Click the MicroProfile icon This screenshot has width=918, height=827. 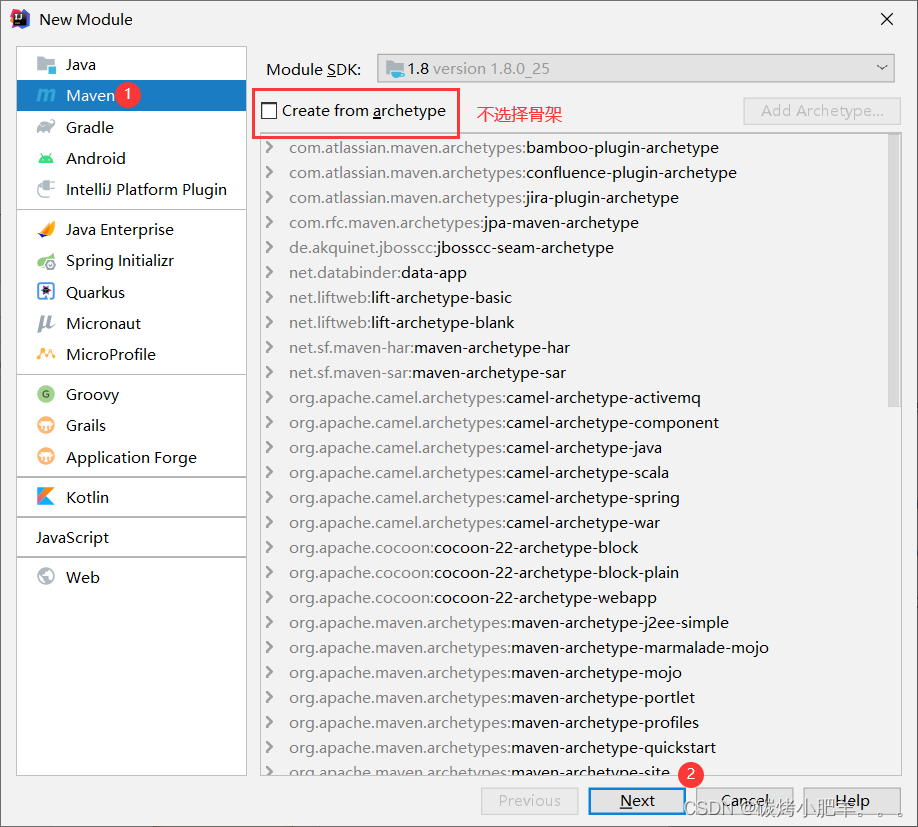coord(46,354)
